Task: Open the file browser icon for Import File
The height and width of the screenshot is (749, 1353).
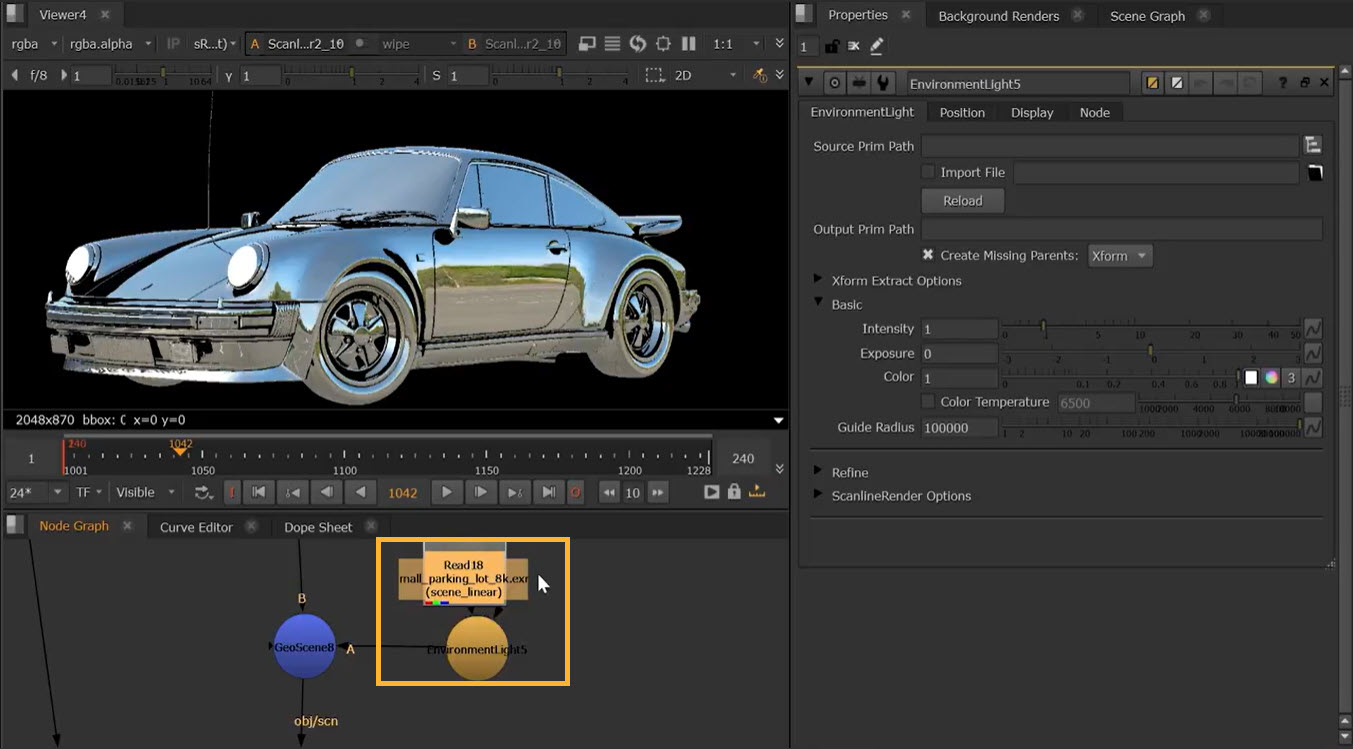Action: pyautogui.click(x=1315, y=173)
